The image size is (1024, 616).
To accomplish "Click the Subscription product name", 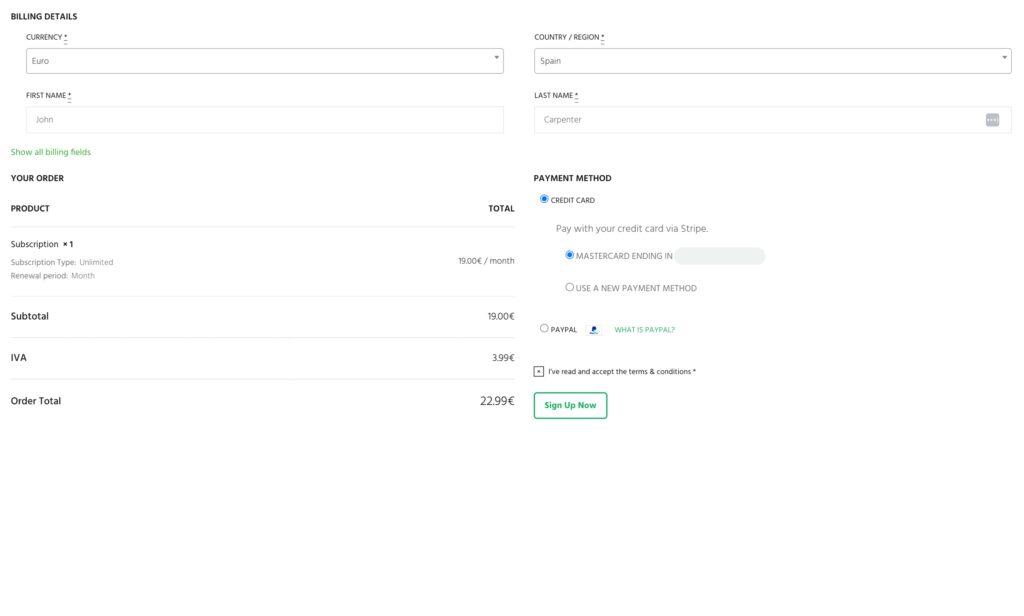I will coord(35,244).
